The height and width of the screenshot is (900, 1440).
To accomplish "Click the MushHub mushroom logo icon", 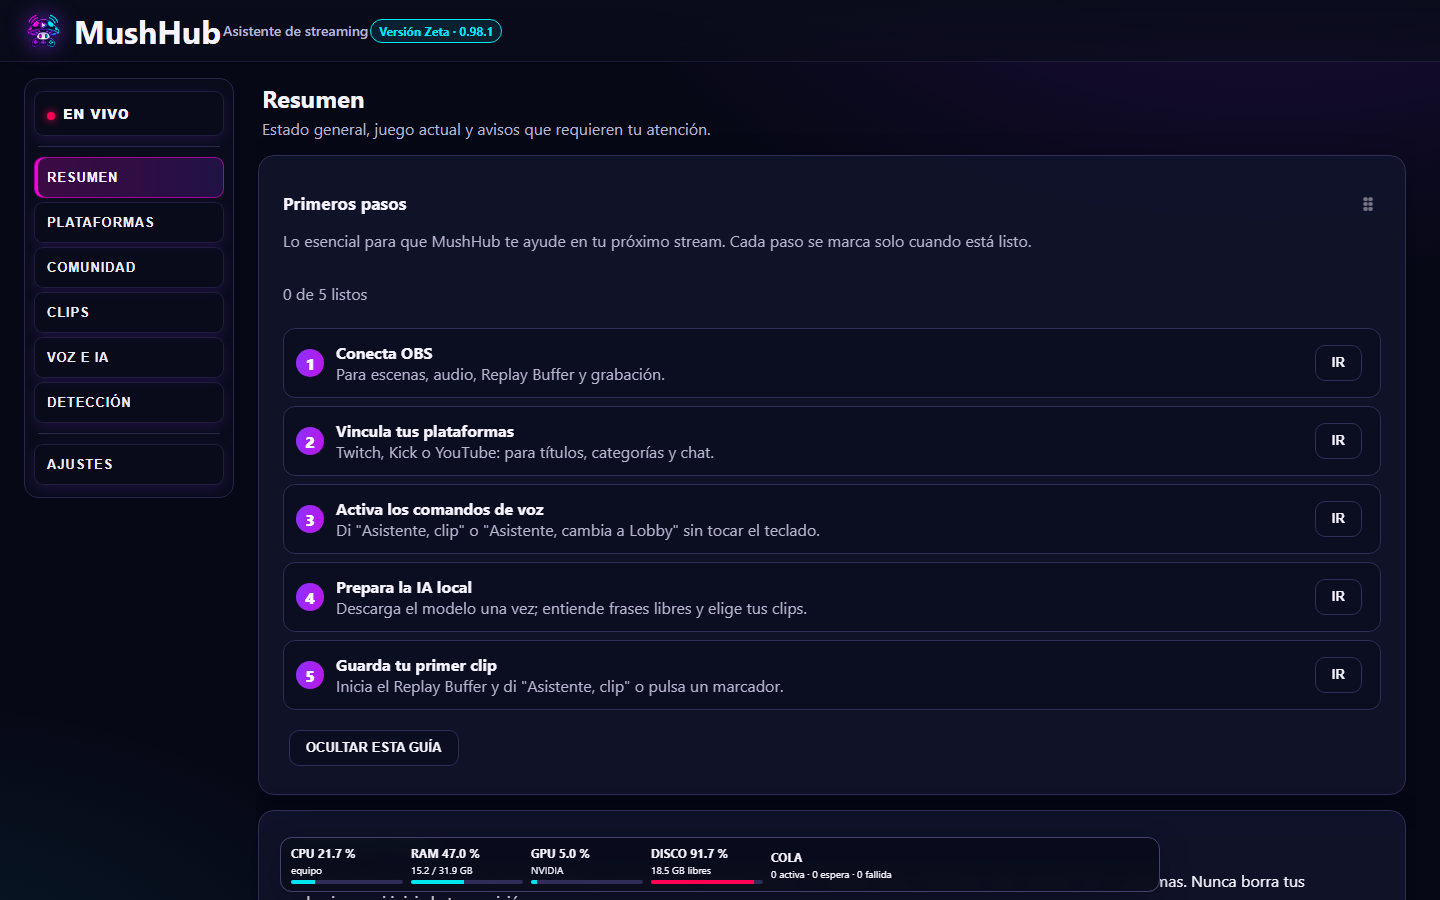I will (x=43, y=31).
